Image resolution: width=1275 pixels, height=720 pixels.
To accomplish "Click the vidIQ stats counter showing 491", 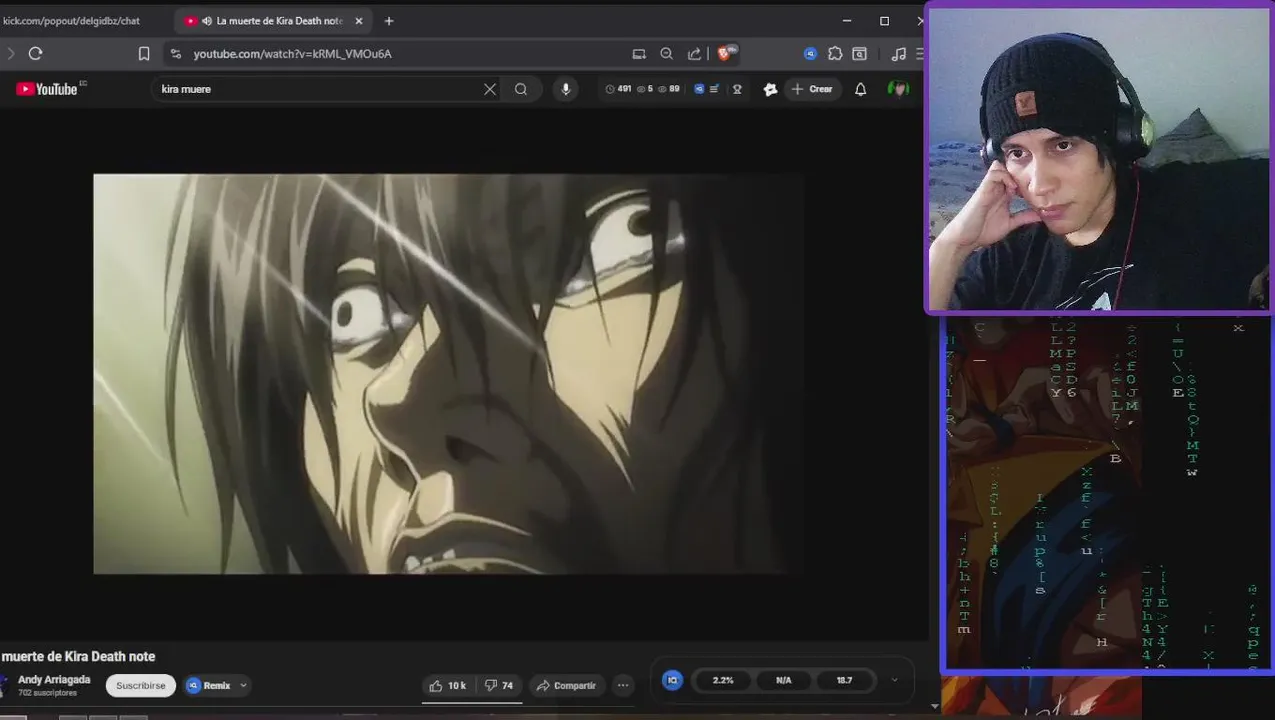I will [x=619, y=89].
